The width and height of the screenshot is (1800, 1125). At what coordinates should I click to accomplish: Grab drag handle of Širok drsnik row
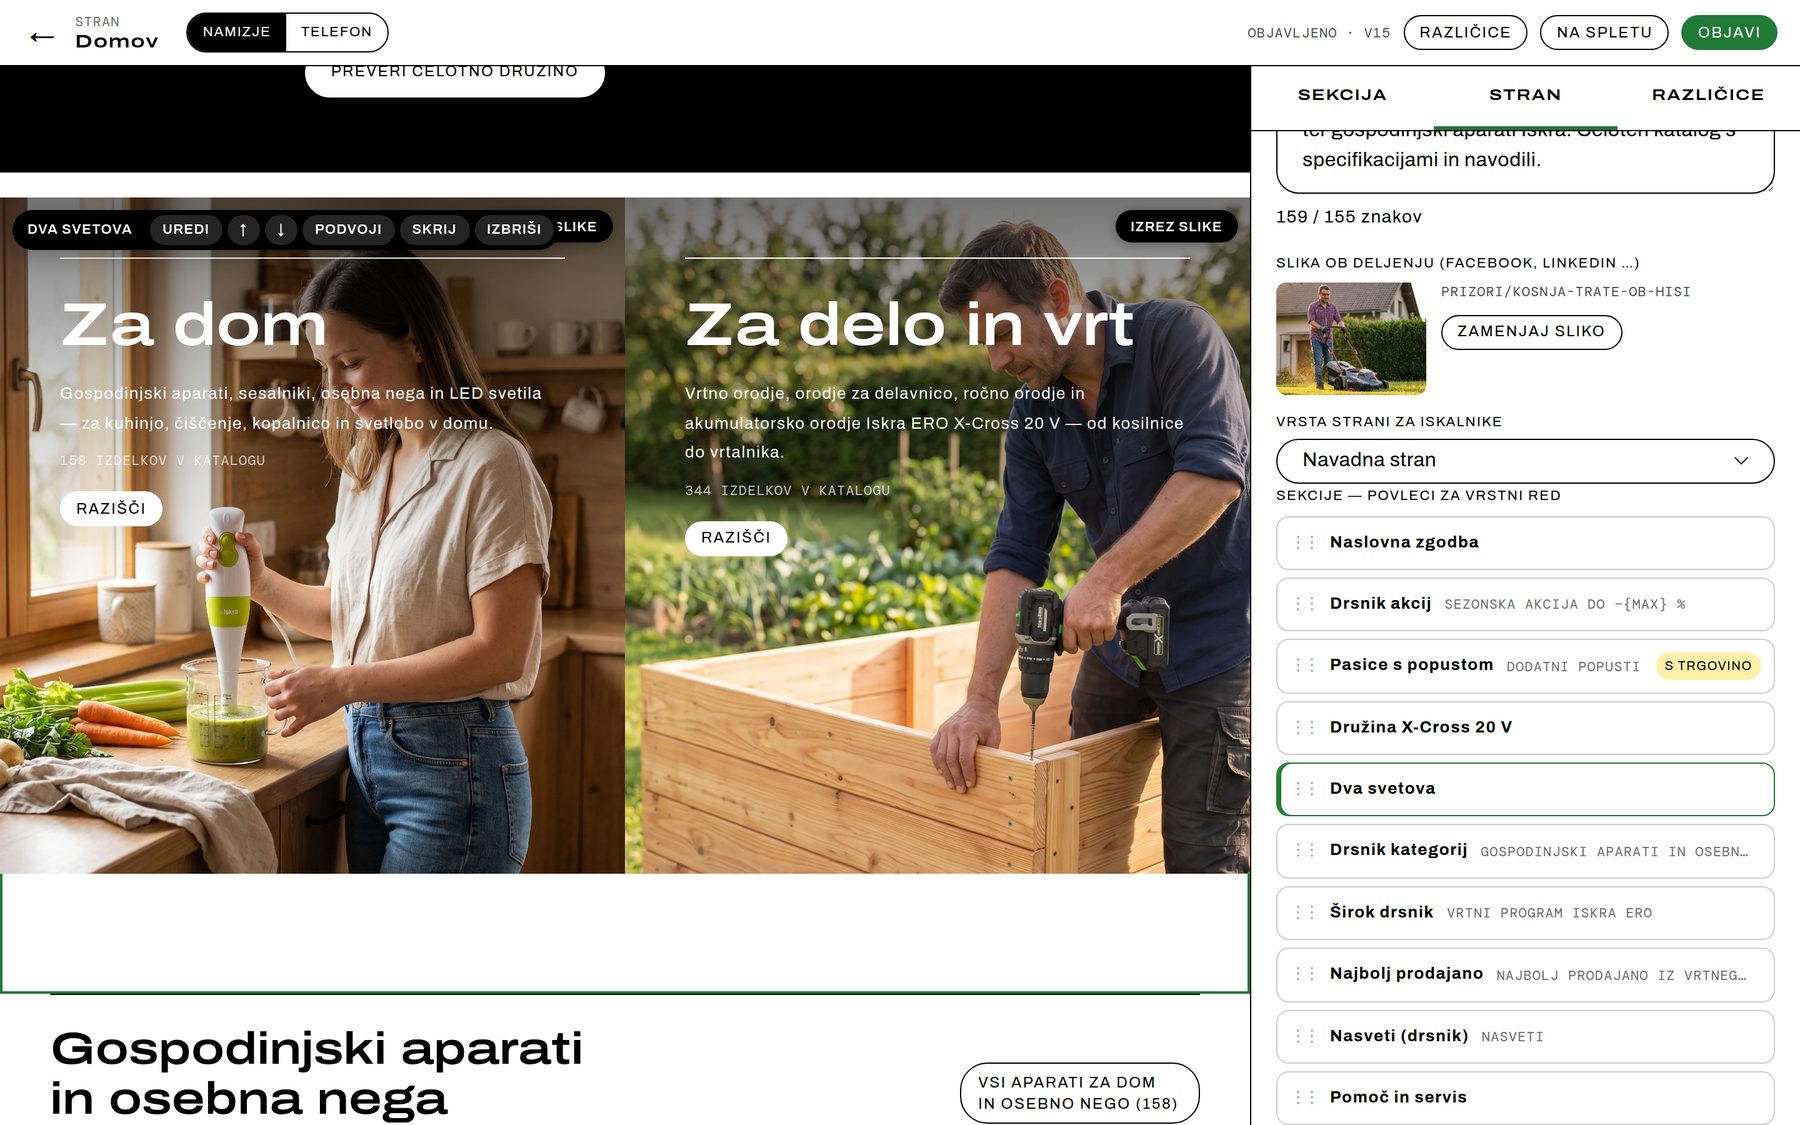point(1305,912)
